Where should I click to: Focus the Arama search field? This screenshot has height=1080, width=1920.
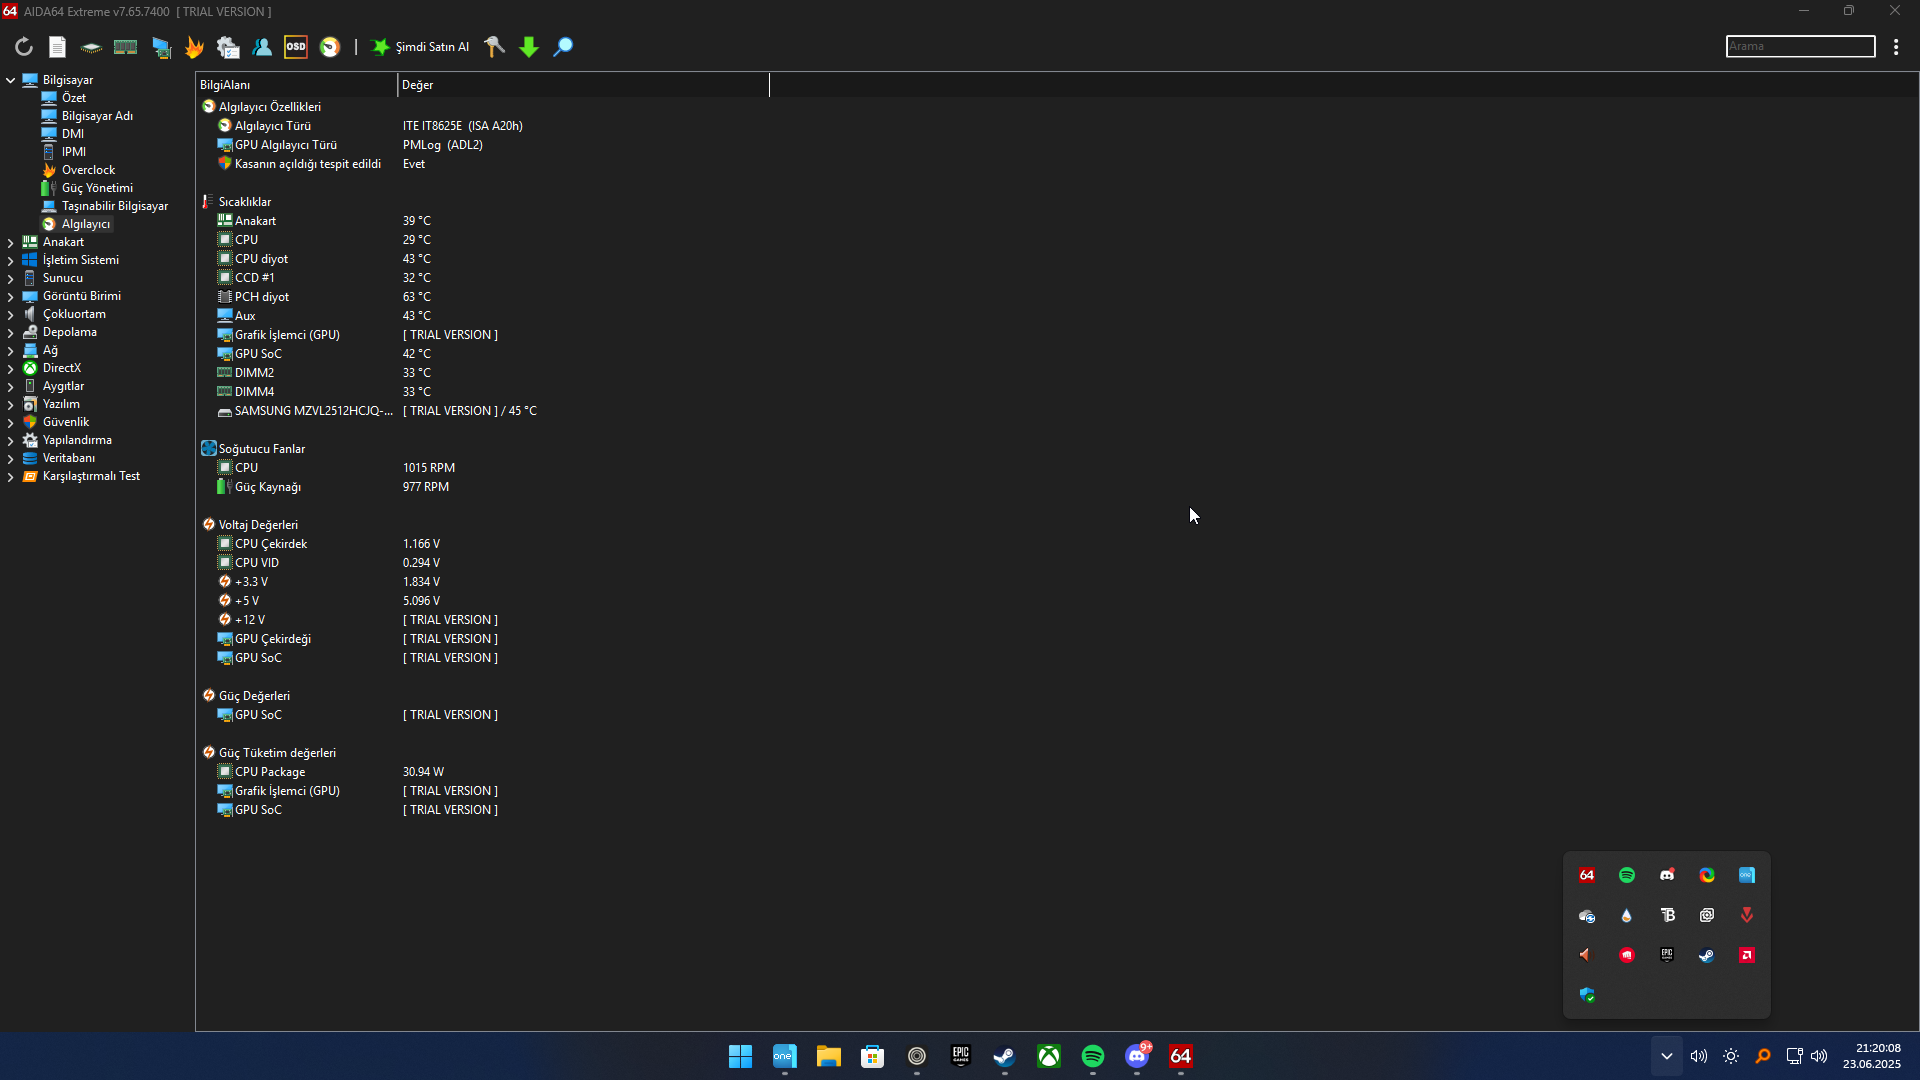pyautogui.click(x=1800, y=46)
